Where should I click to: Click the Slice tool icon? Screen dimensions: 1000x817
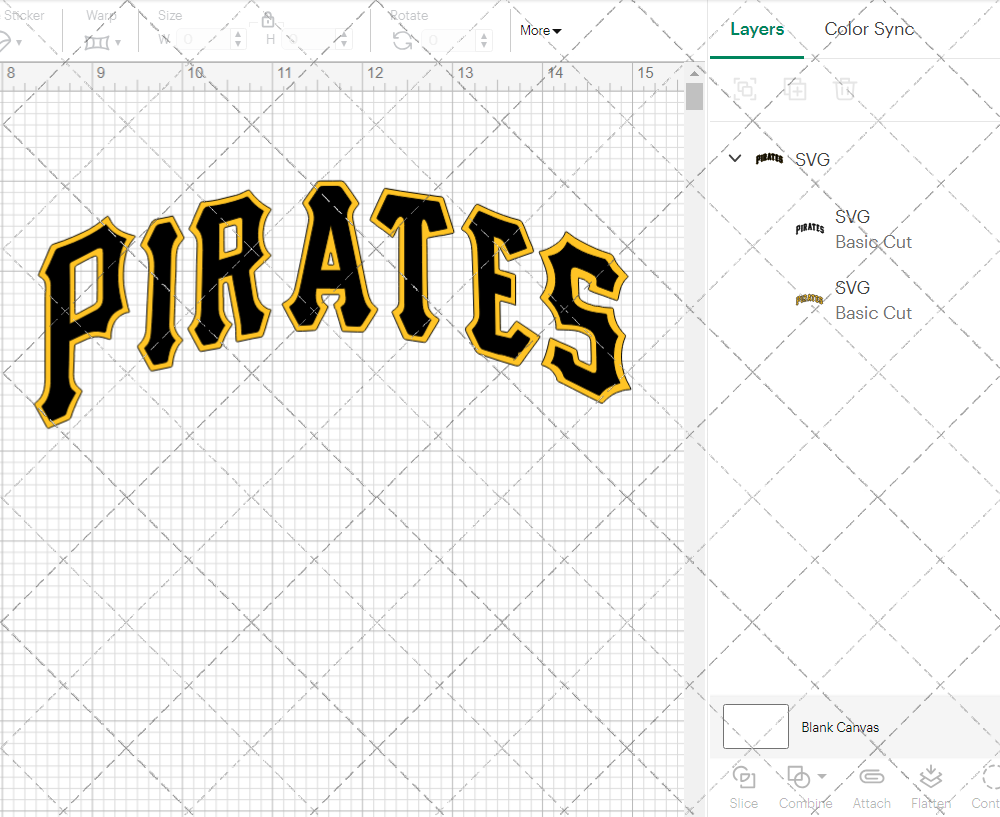click(x=744, y=777)
